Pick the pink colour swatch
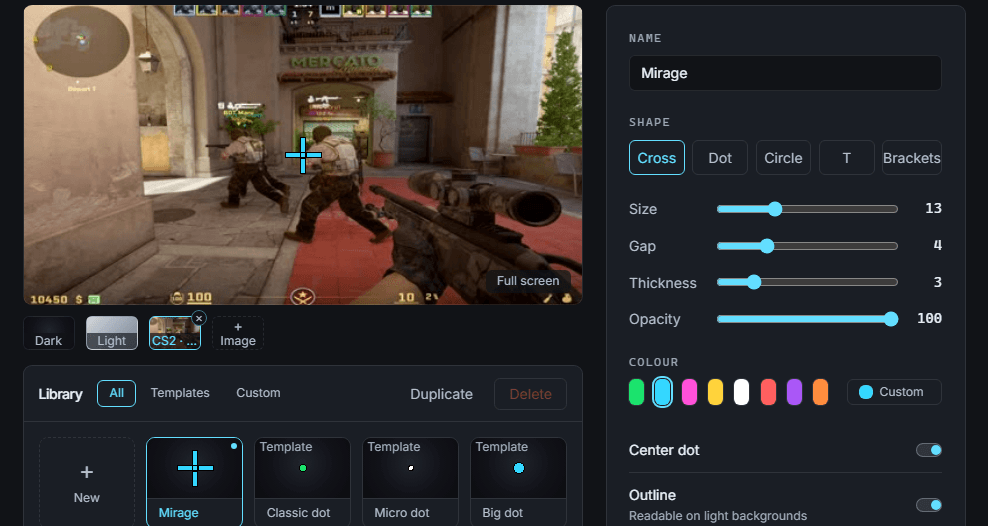This screenshot has height=526, width=988. point(689,392)
